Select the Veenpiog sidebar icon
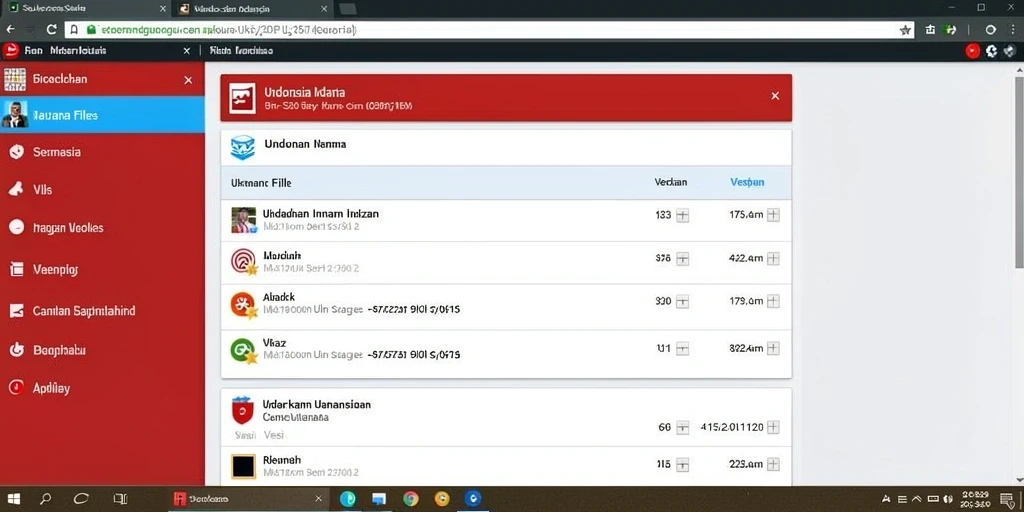Screen dimensions: 1024x512 coord(16,269)
